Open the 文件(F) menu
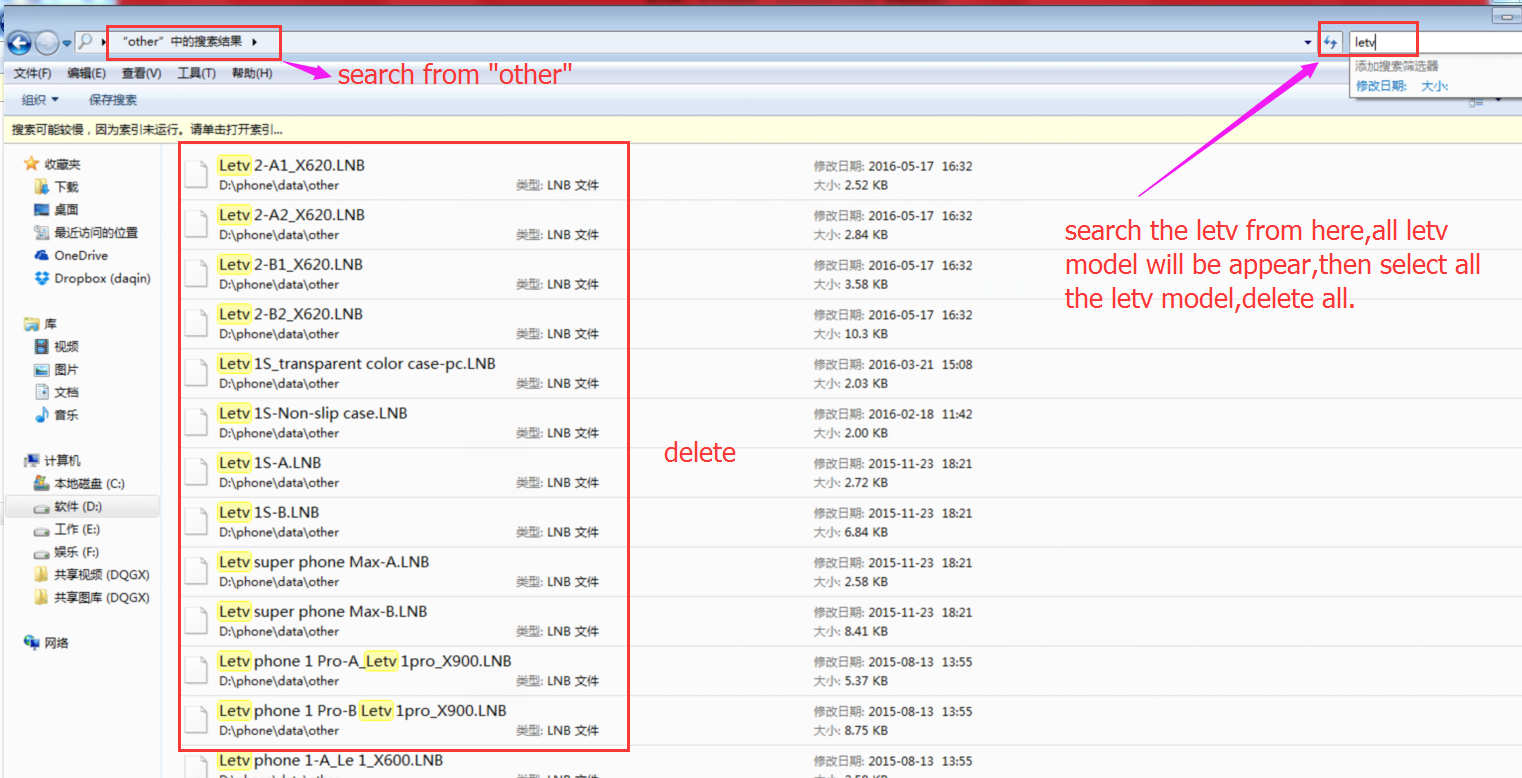The image size is (1522, 778). (33, 73)
